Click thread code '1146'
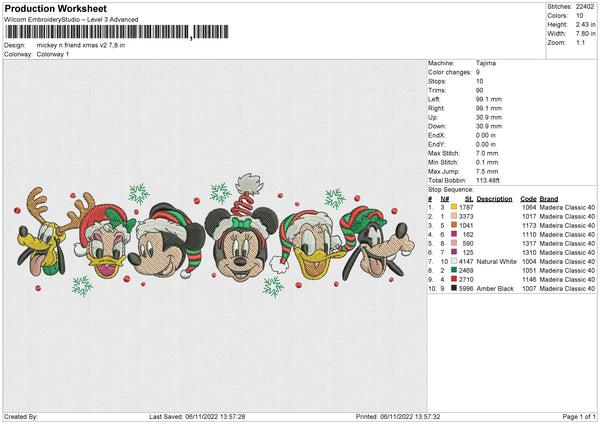 (x=529, y=280)
